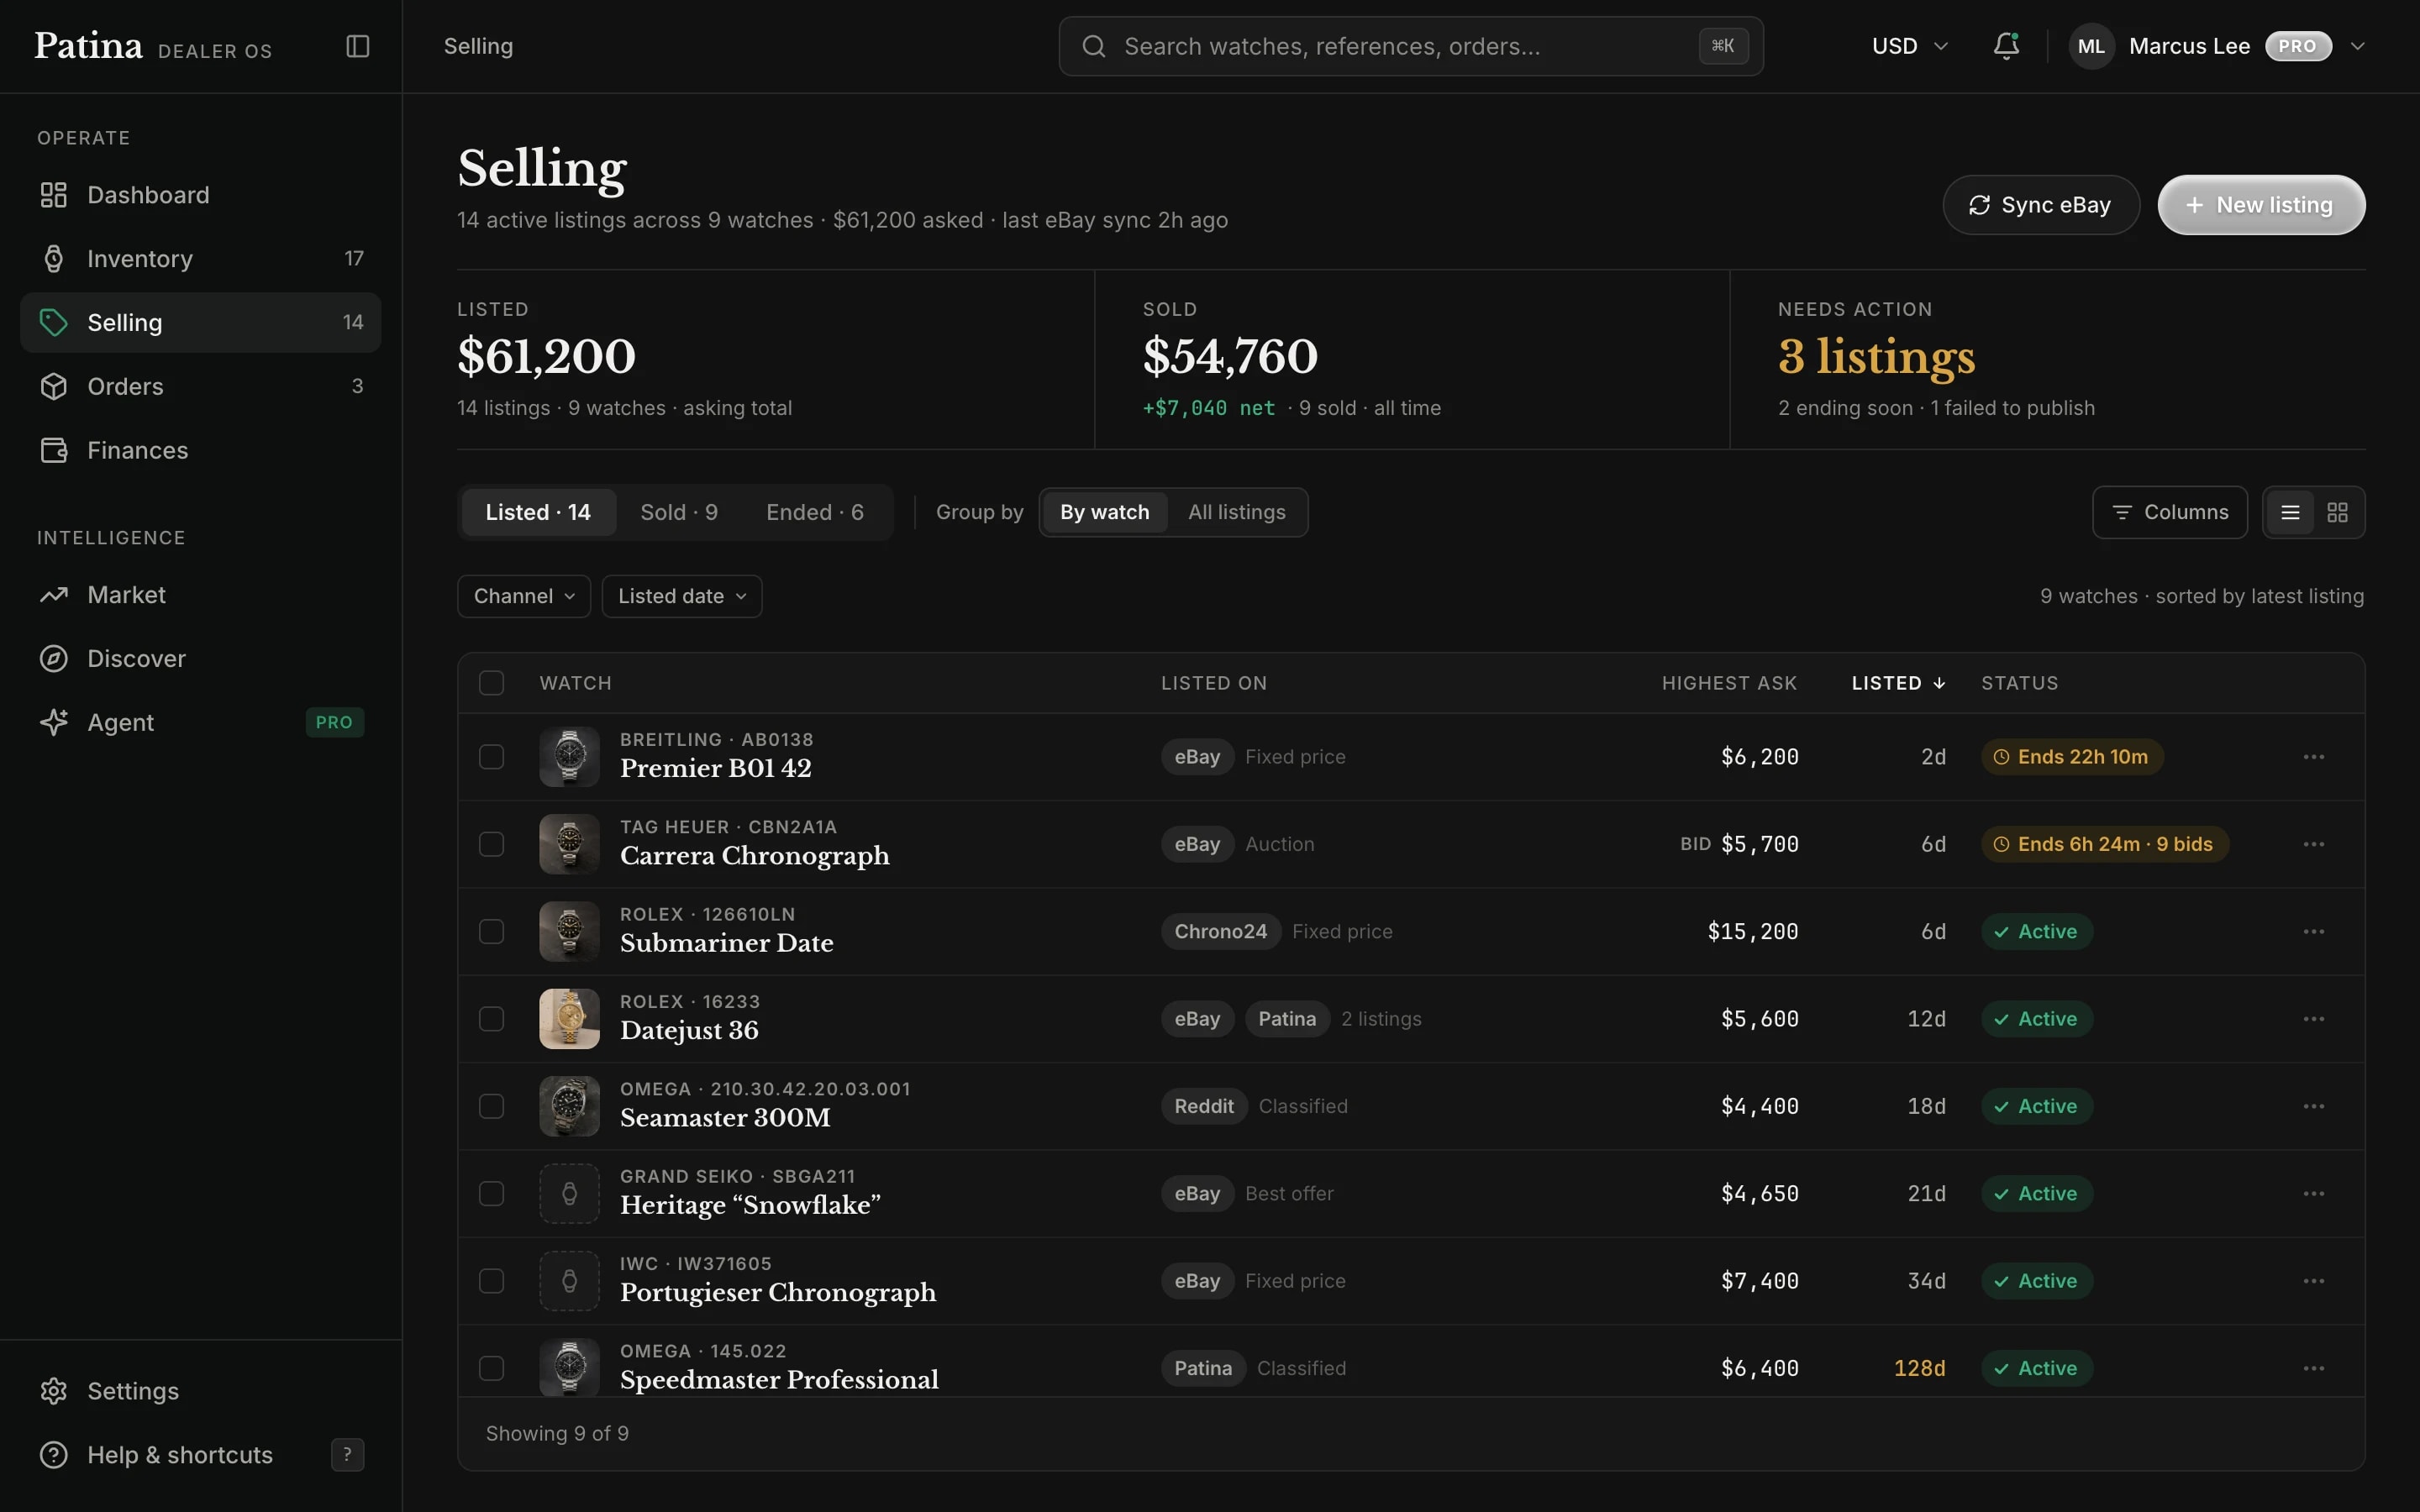Group by All listings
Screen dimensions: 2420x1512
[1236, 513]
